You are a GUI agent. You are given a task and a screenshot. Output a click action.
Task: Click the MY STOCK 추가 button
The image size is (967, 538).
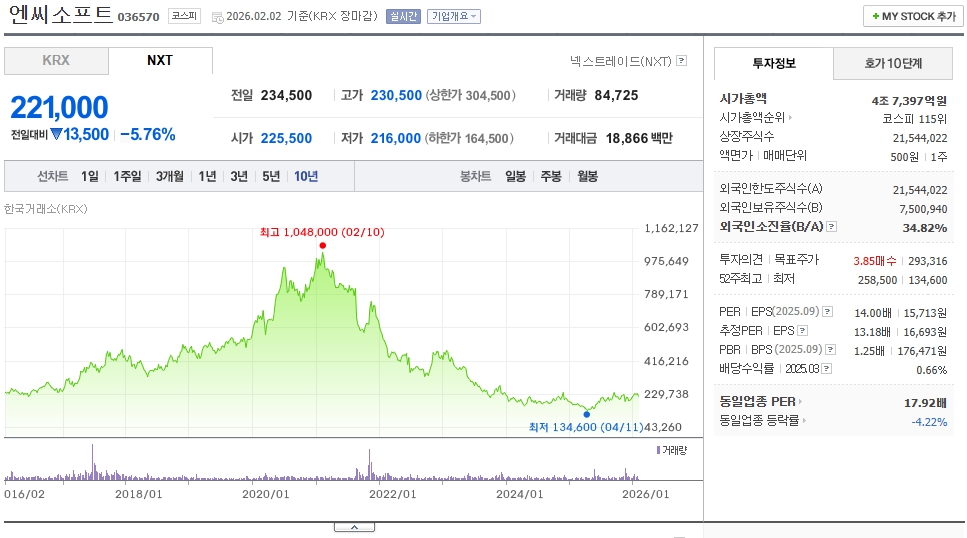point(913,17)
